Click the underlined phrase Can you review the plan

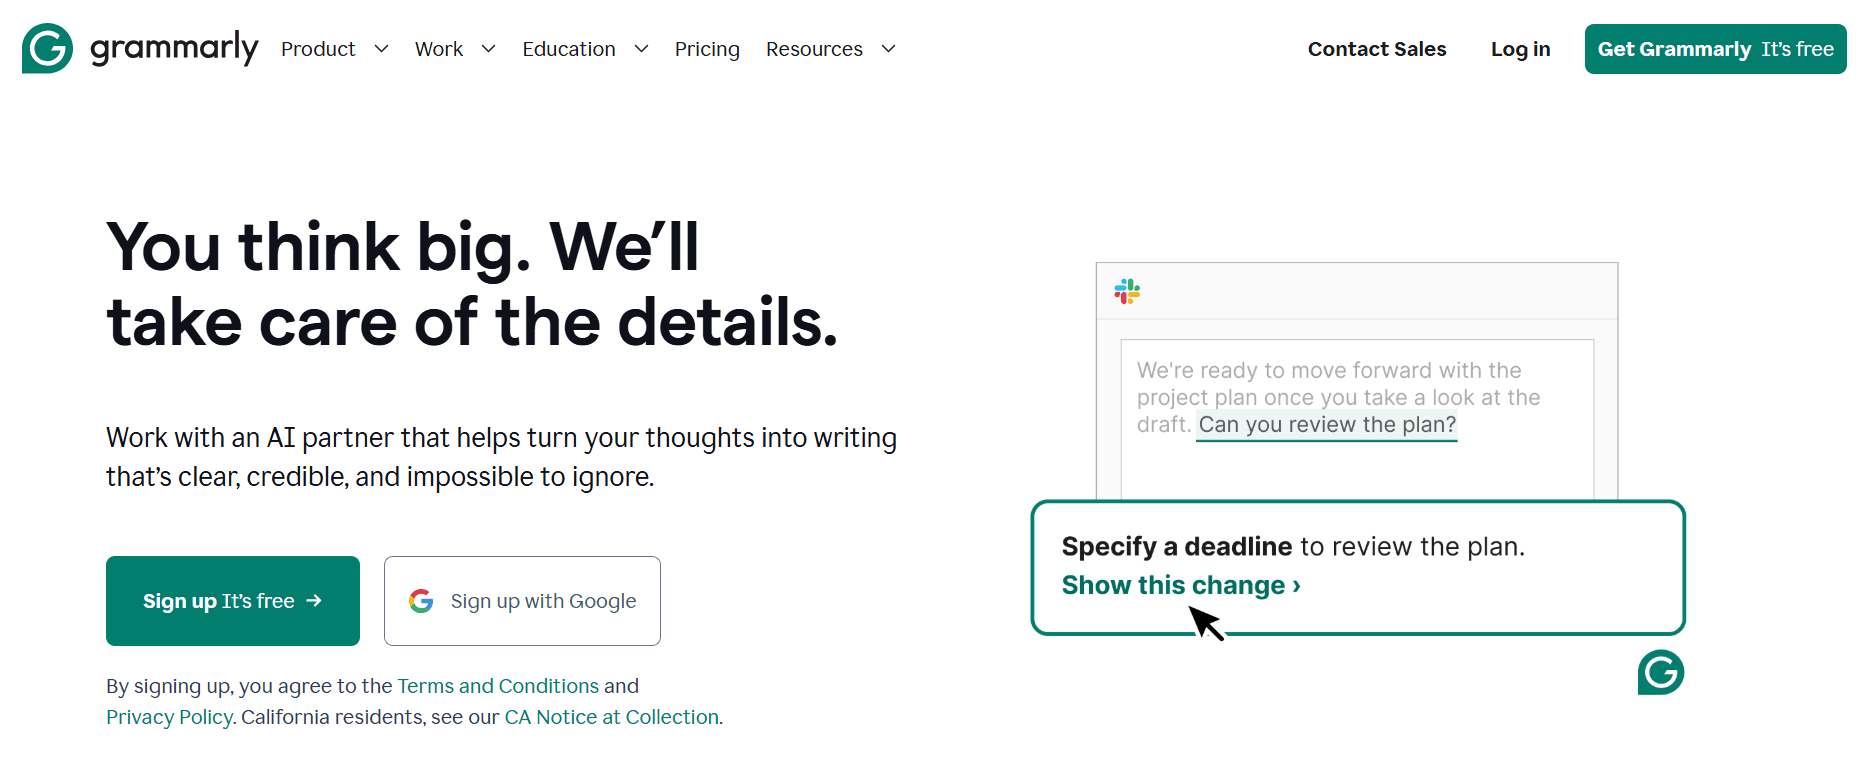coord(1326,424)
